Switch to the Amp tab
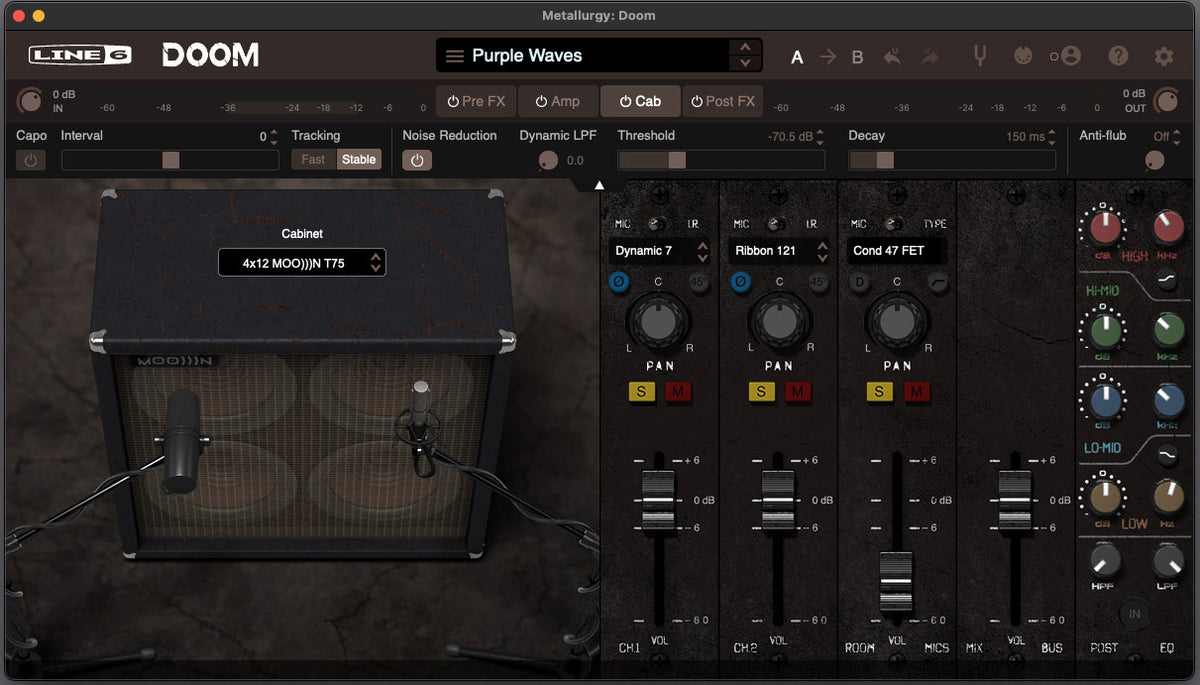This screenshot has width=1200, height=685. point(557,101)
